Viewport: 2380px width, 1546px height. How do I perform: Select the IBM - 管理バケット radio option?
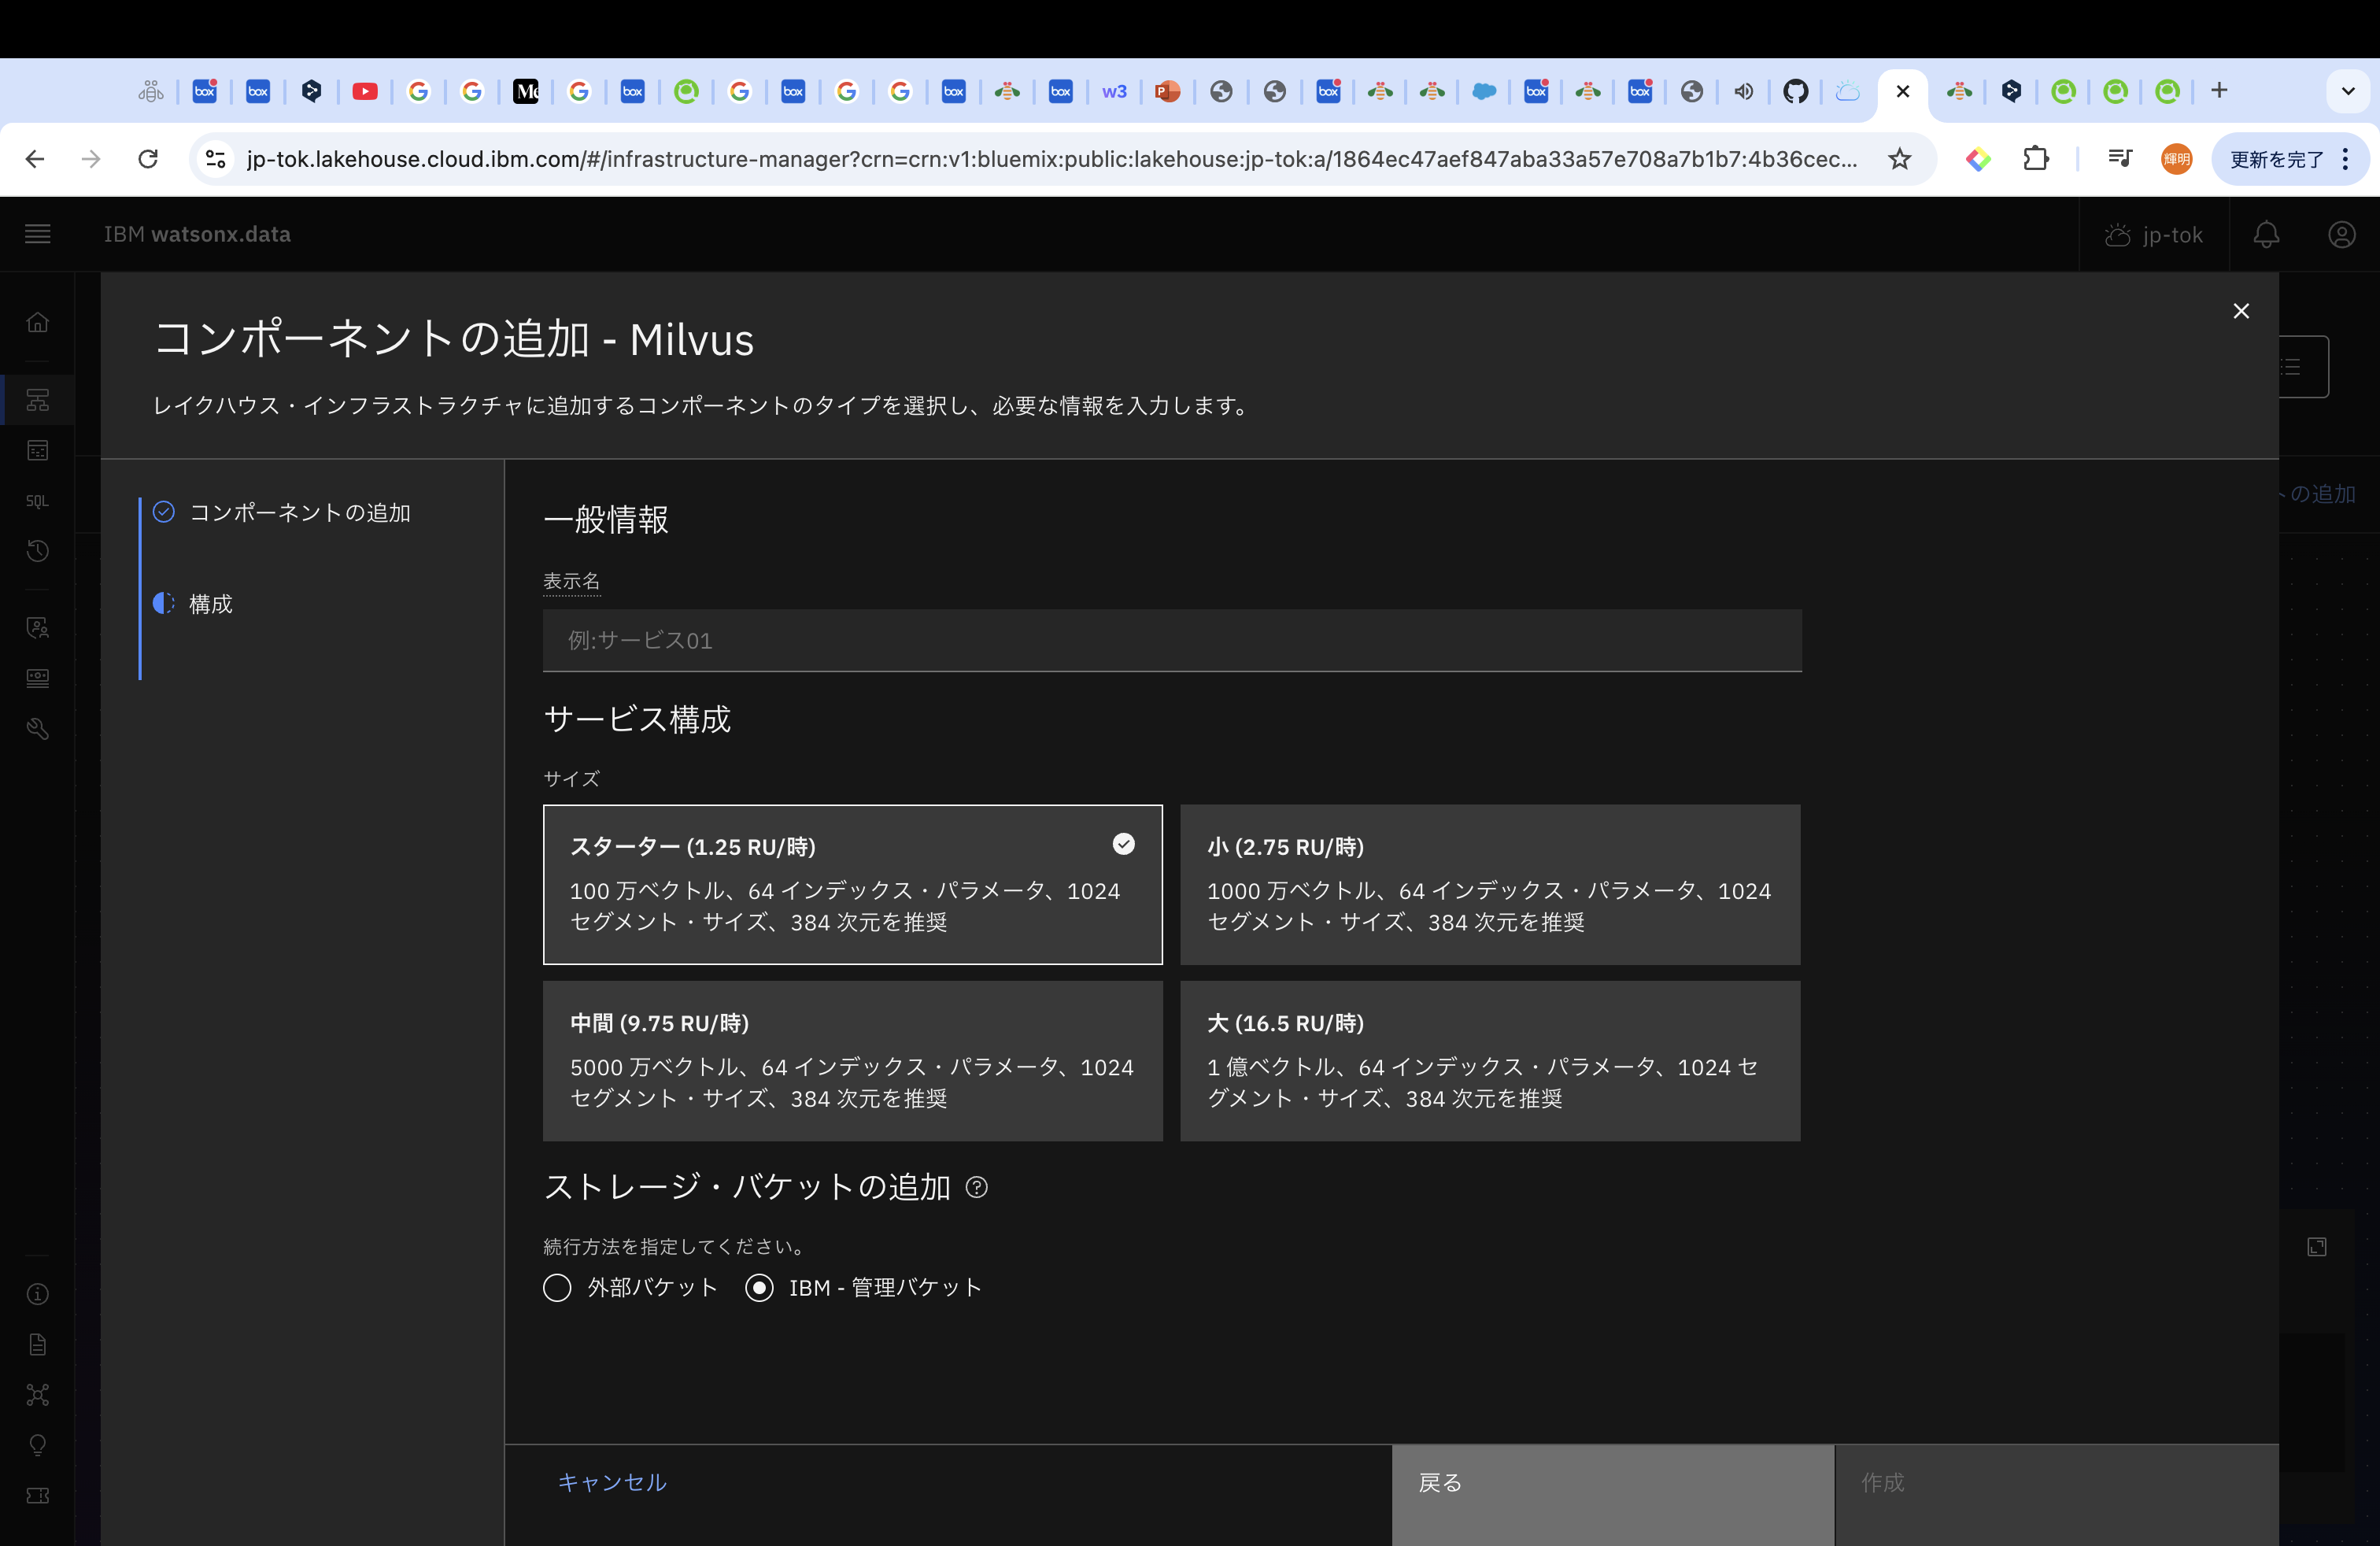[759, 1287]
